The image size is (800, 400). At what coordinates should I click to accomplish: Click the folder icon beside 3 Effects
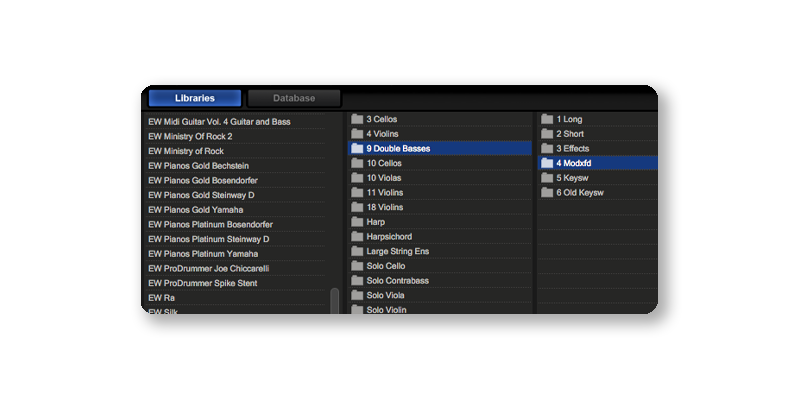pos(547,148)
